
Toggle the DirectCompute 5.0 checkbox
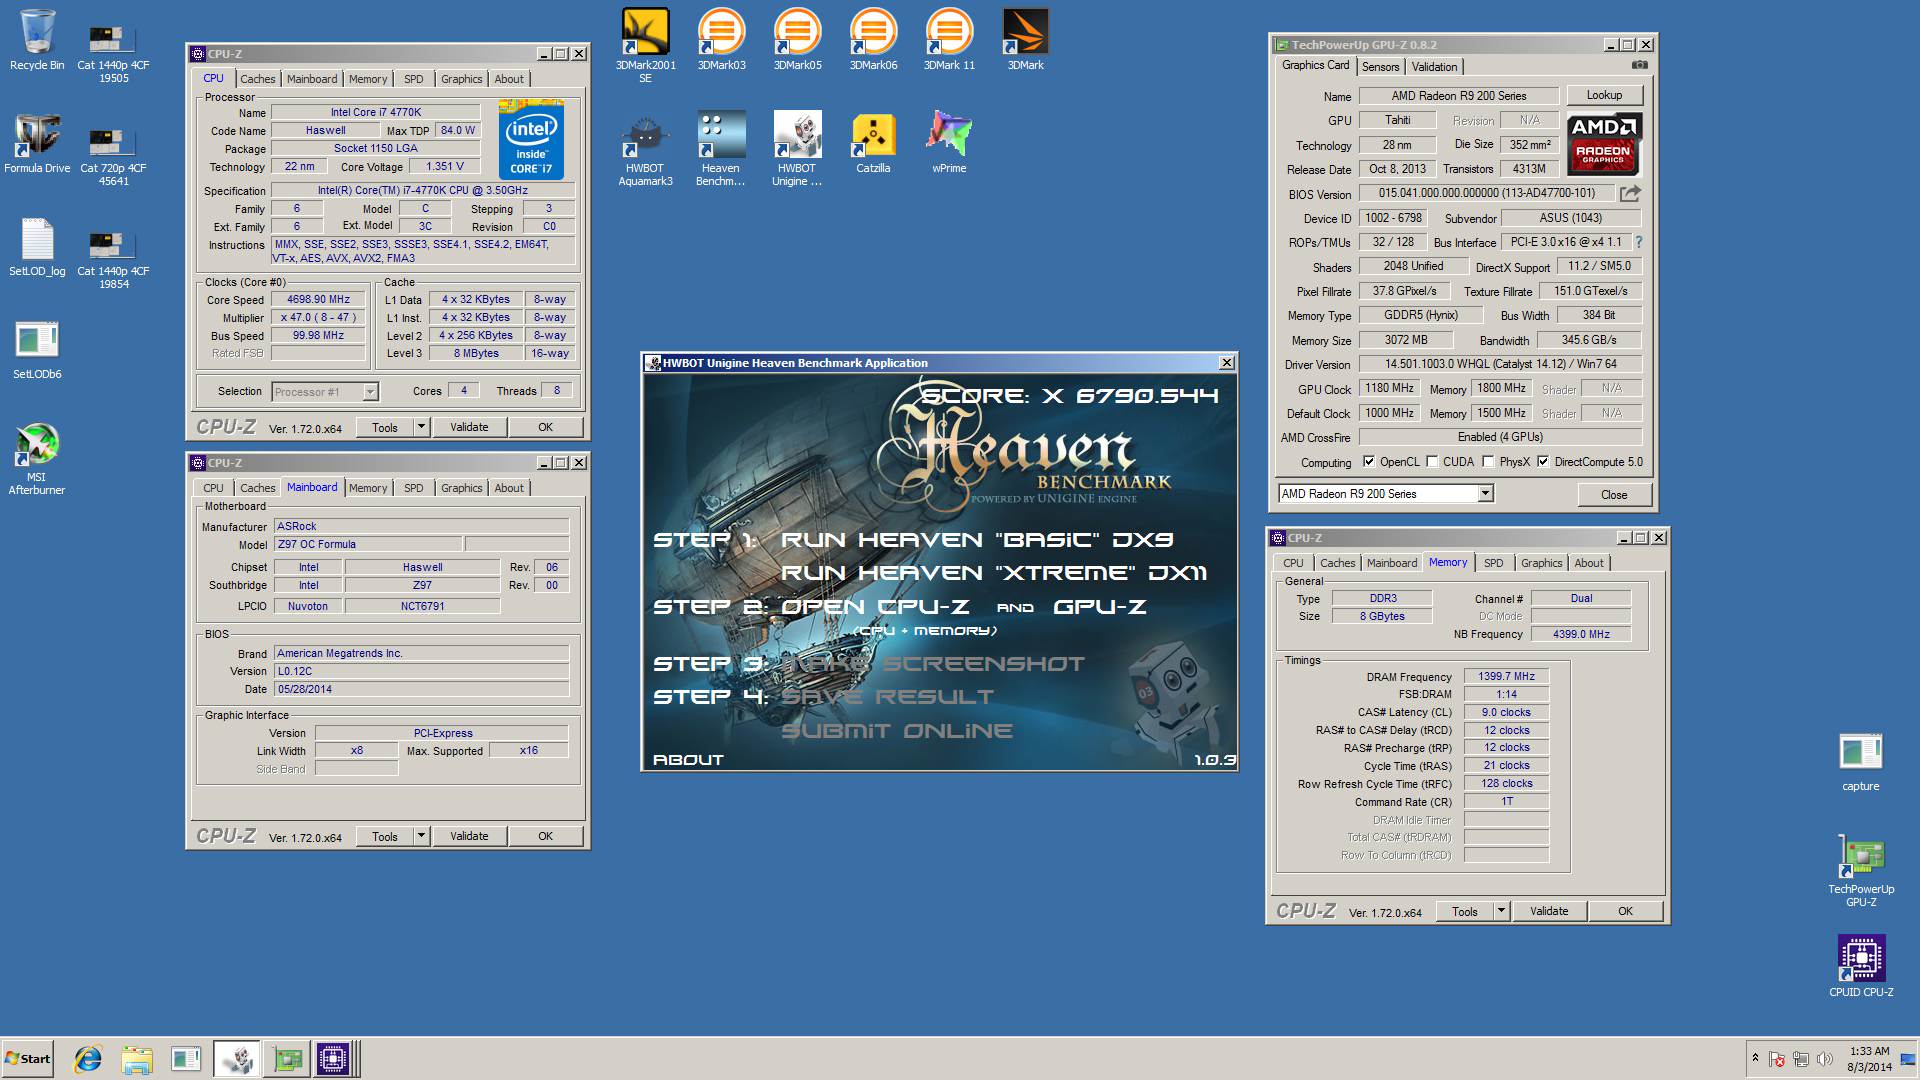(1543, 462)
